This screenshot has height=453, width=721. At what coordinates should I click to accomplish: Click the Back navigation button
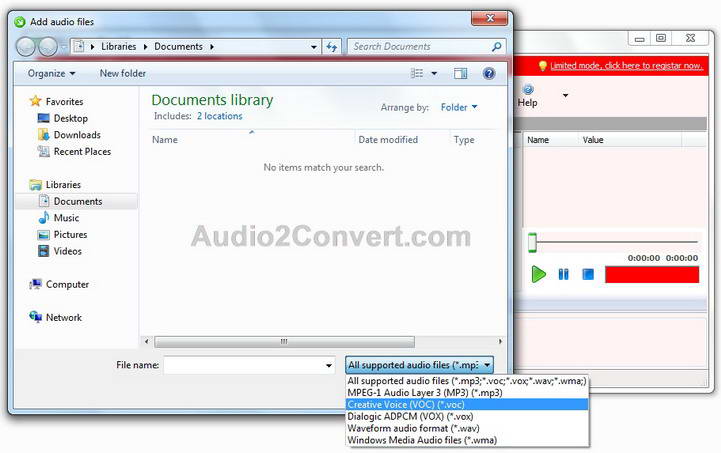point(26,46)
